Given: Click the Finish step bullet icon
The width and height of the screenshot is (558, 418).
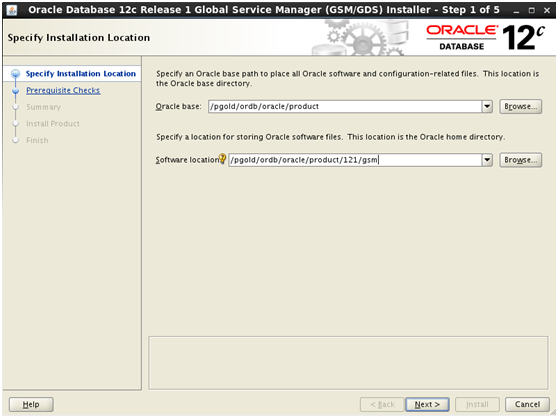Looking at the screenshot, I should pos(16,140).
